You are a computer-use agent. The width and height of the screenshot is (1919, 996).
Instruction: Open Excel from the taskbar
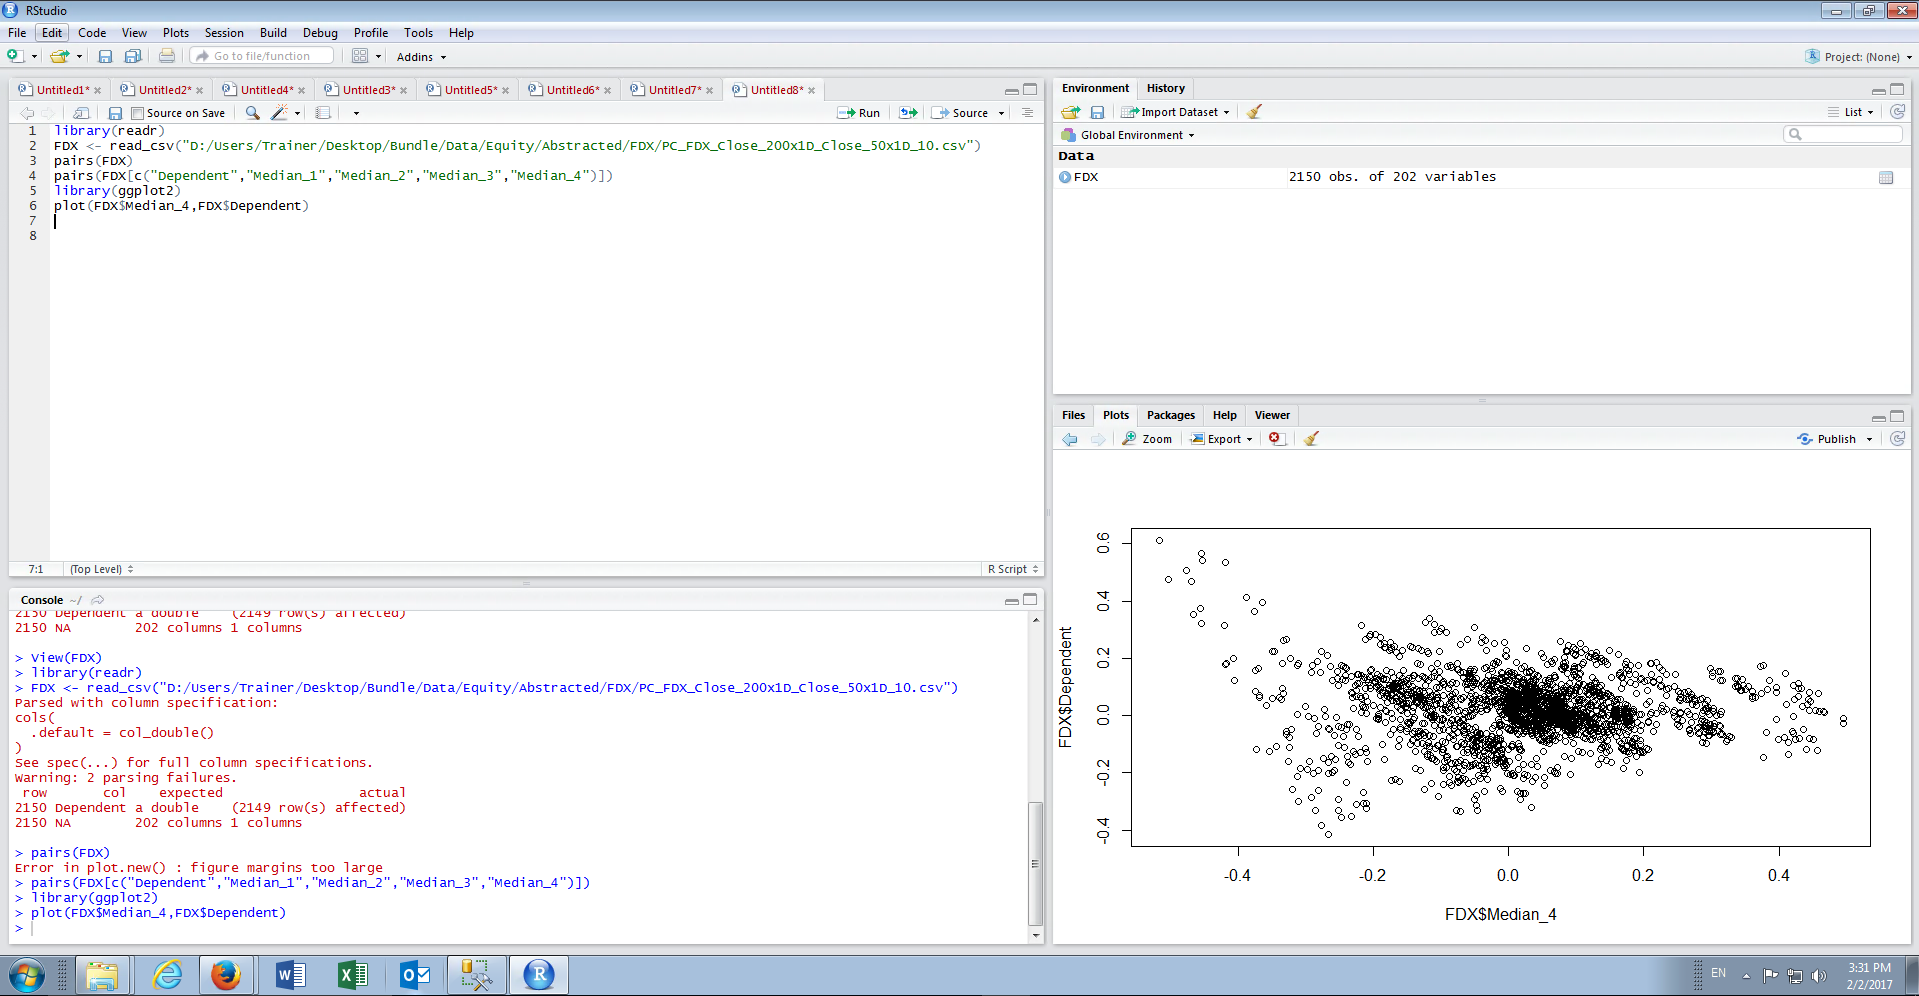point(352,974)
